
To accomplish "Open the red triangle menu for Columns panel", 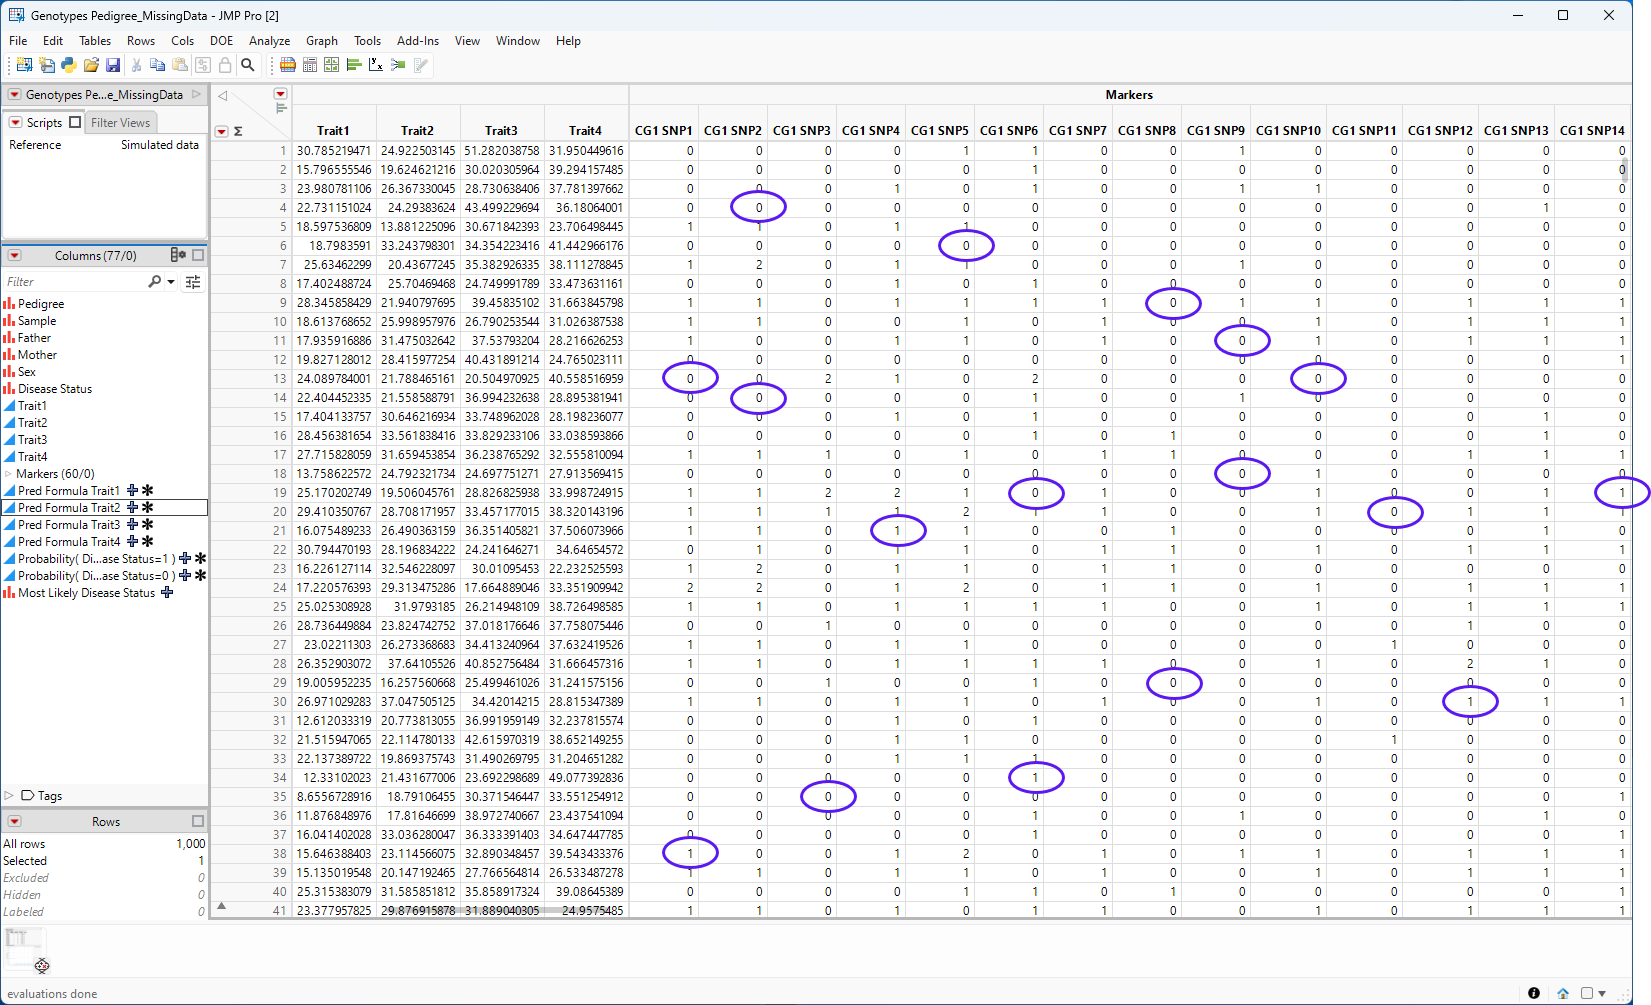I will click(14, 255).
